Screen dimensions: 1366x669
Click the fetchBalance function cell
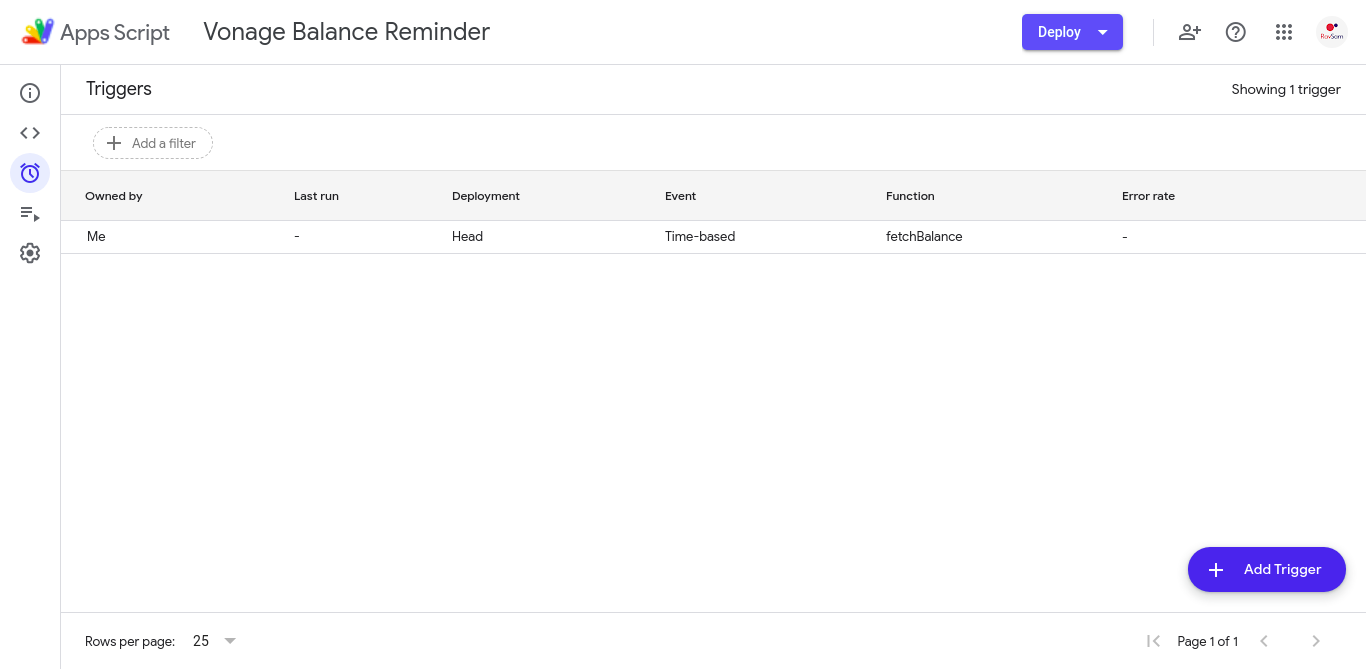click(924, 237)
